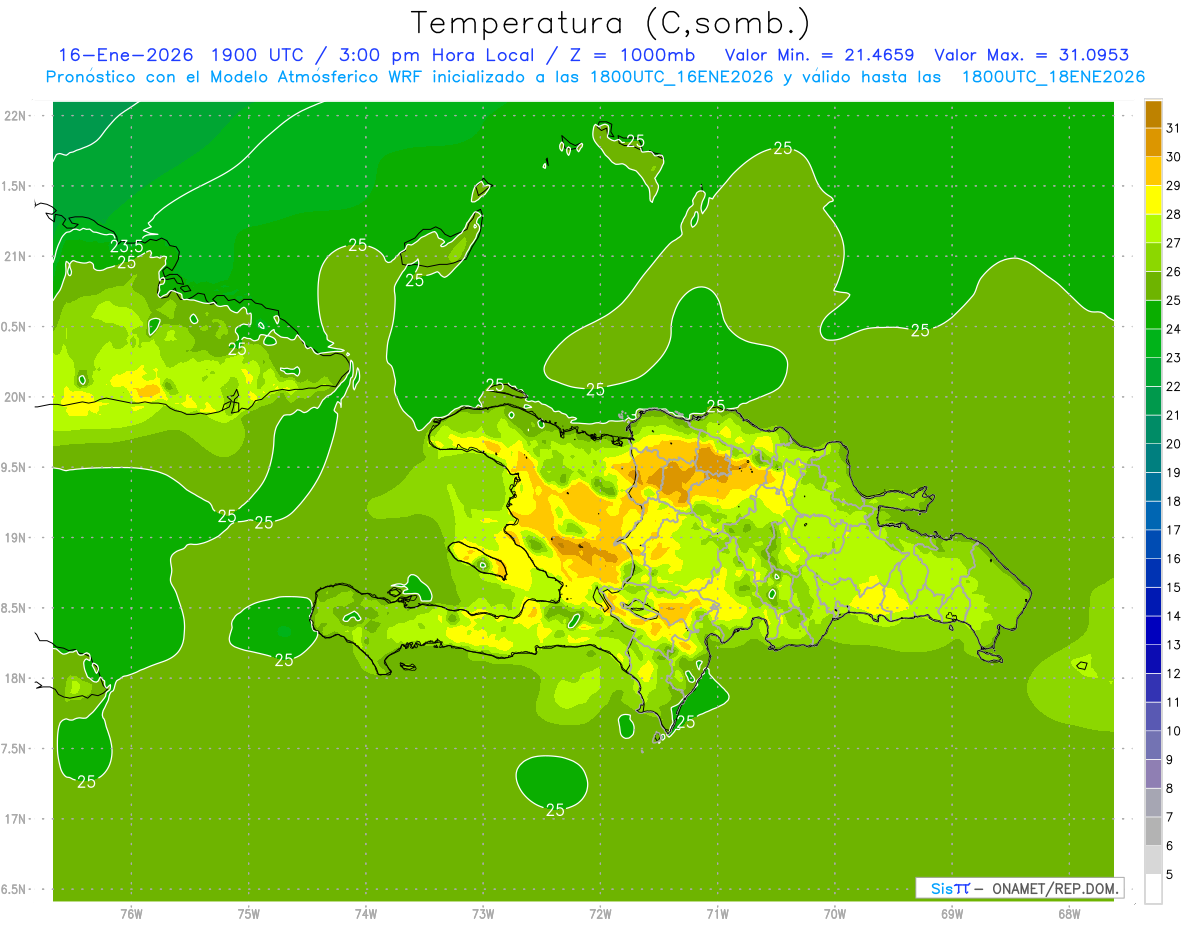Click the "72W" longitude axis label
1200x927 pixels.
click(600, 914)
